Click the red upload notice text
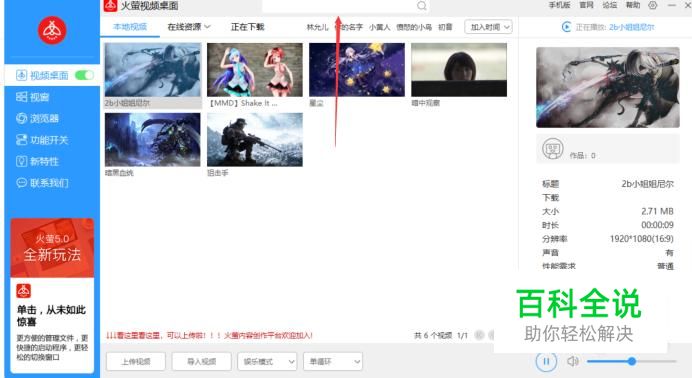The height and width of the screenshot is (378, 692). pyautogui.click(x=209, y=336)
